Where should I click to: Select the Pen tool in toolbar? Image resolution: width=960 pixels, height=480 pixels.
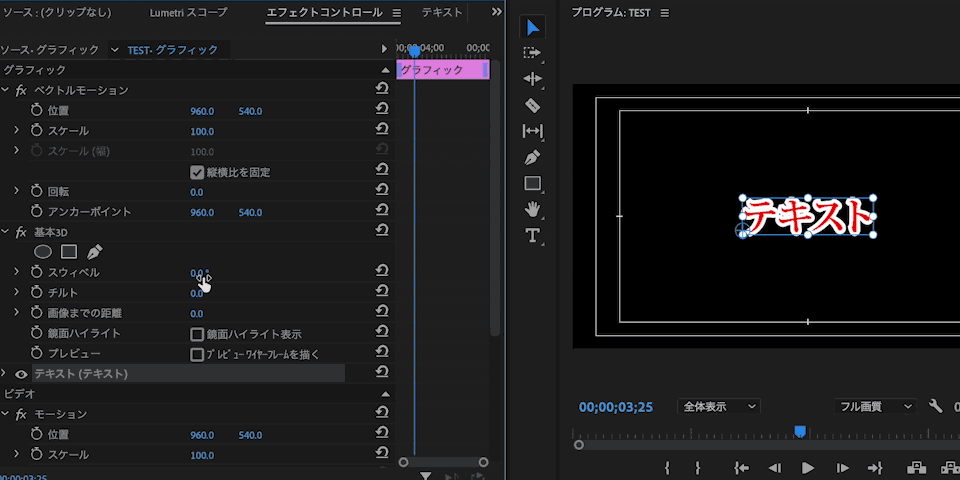coord(532,157)
